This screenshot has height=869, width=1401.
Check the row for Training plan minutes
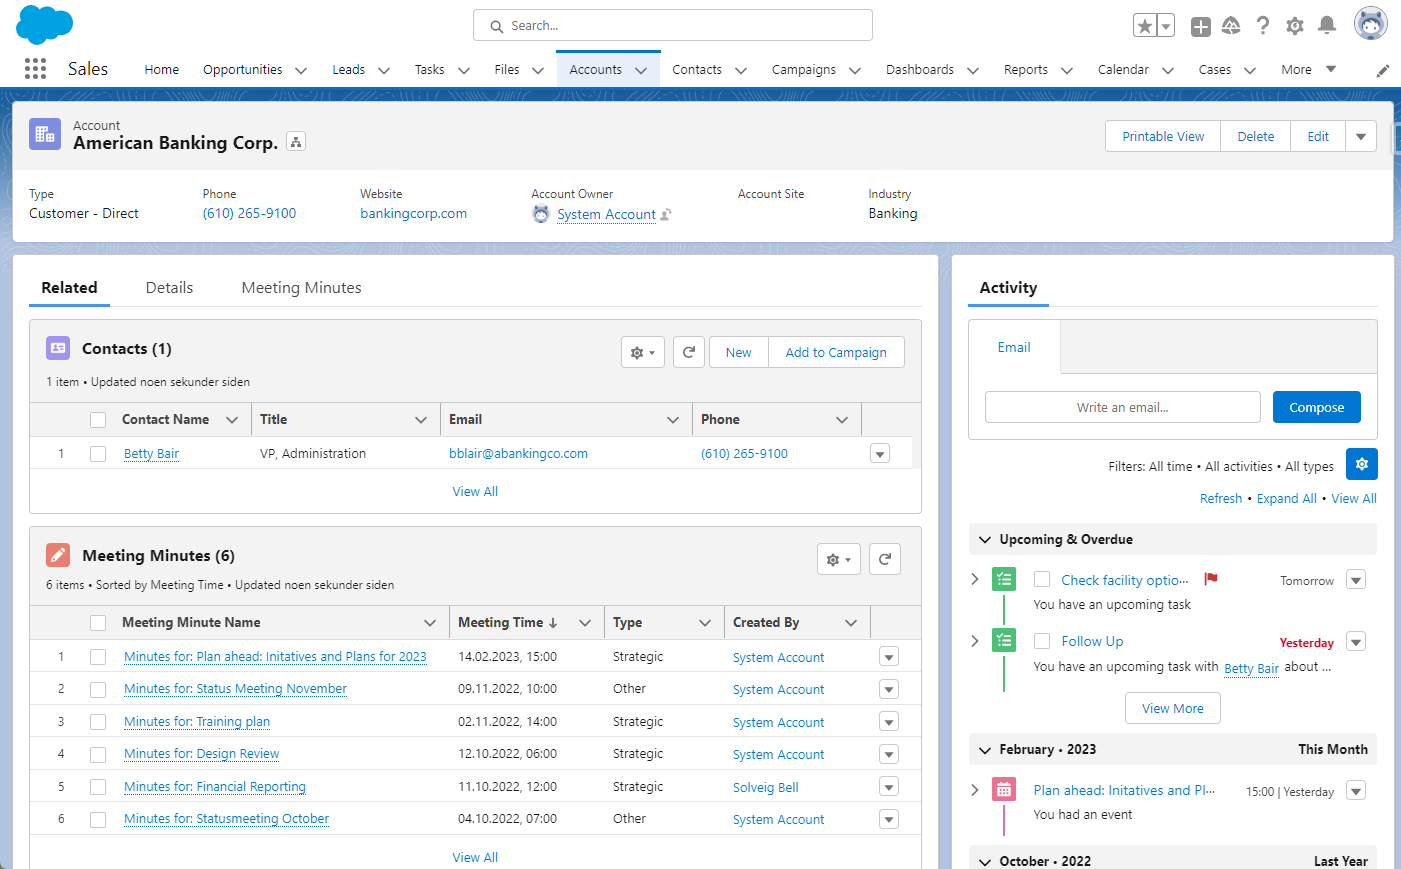(98, 722)
